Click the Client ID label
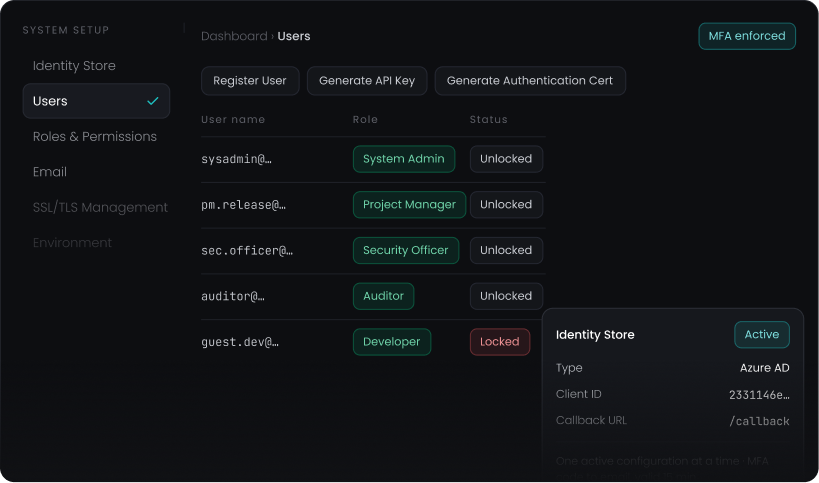The image size is (819, 483). pos(578,394)
